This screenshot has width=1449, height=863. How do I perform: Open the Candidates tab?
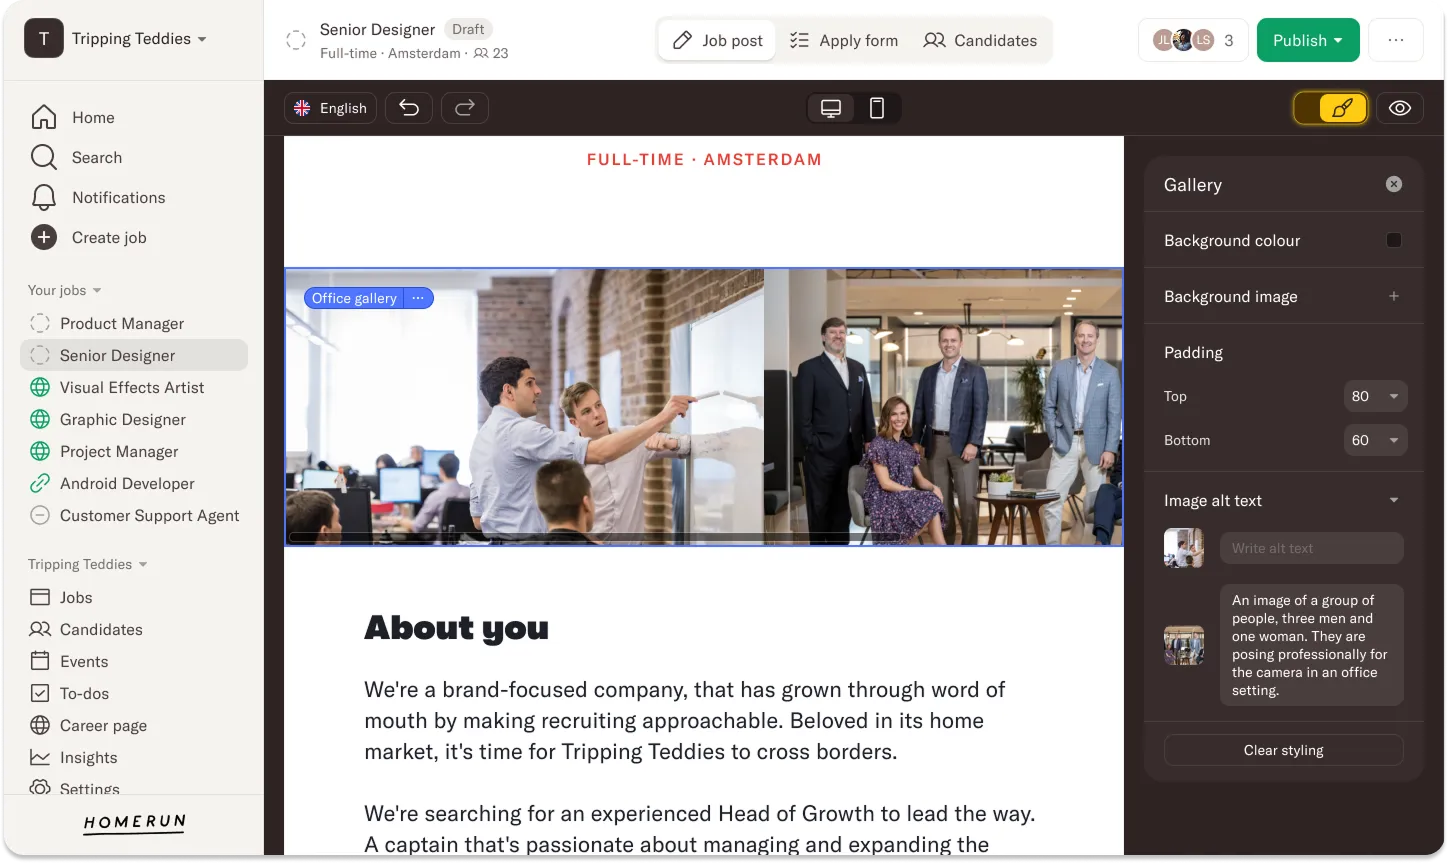pos(980,40)
